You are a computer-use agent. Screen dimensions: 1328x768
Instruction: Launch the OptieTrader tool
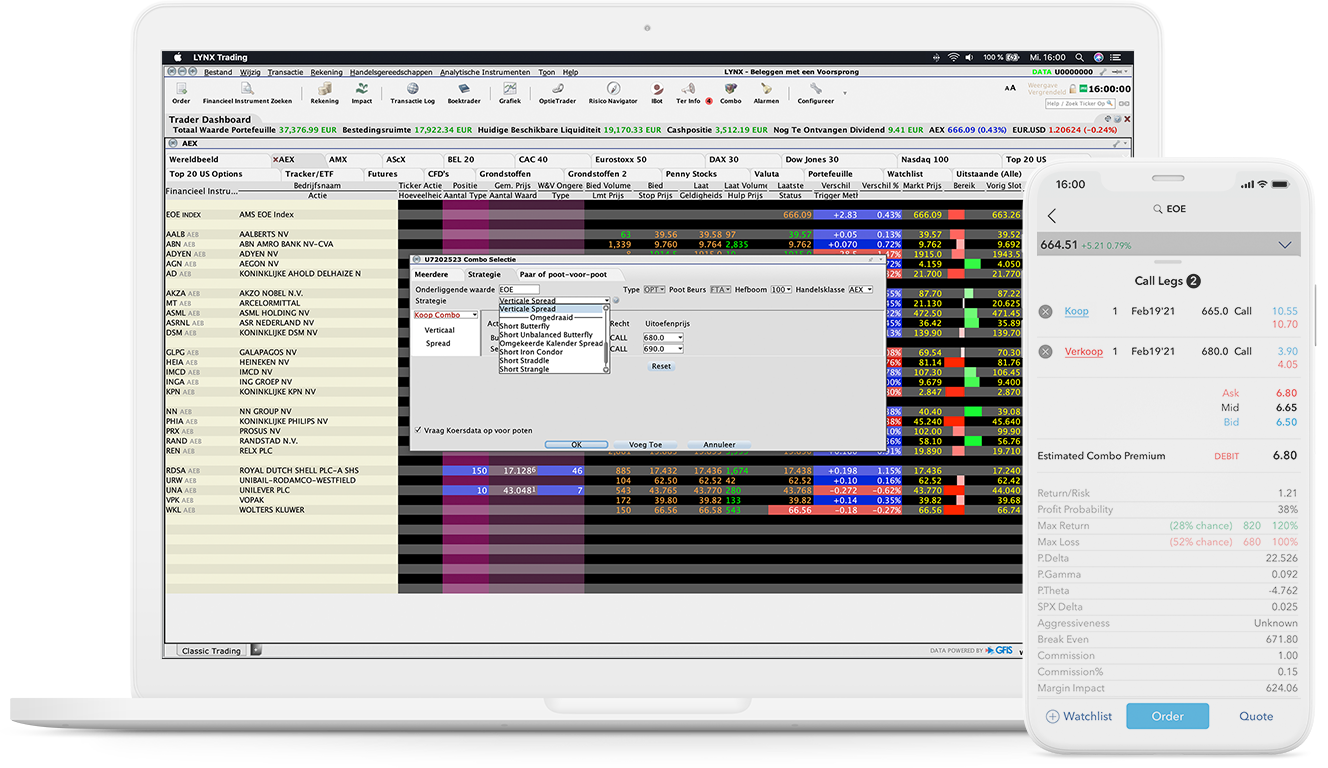coord(557,93)
